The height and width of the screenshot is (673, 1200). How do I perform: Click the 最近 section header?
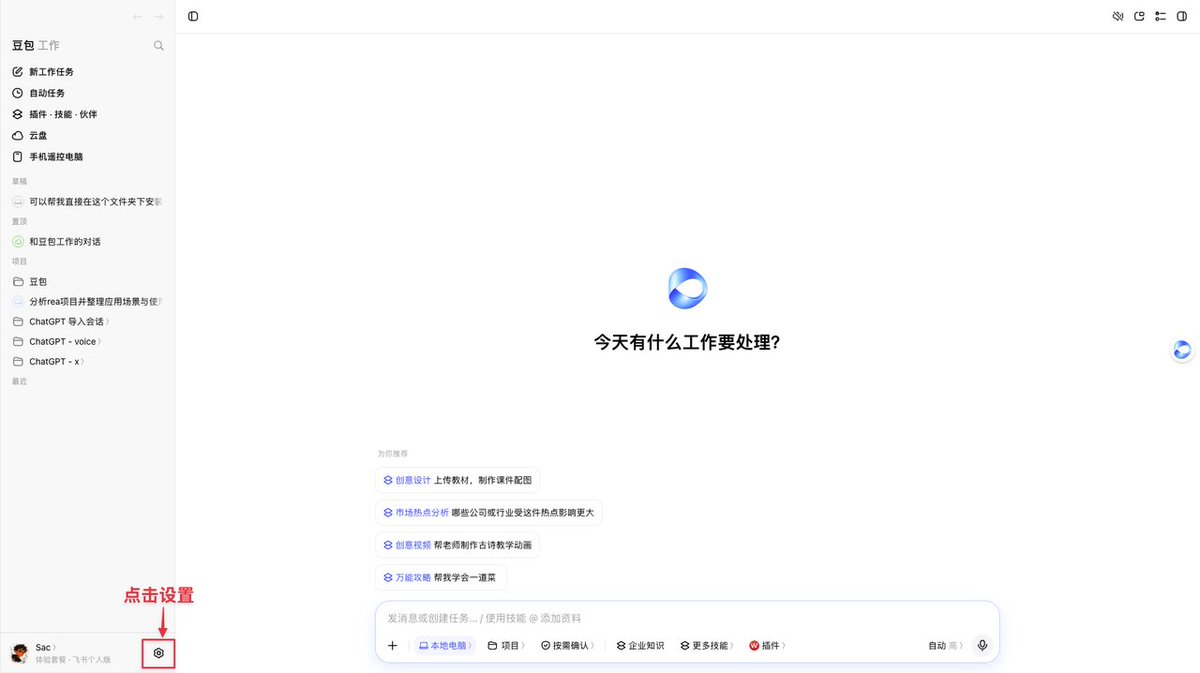19,381
